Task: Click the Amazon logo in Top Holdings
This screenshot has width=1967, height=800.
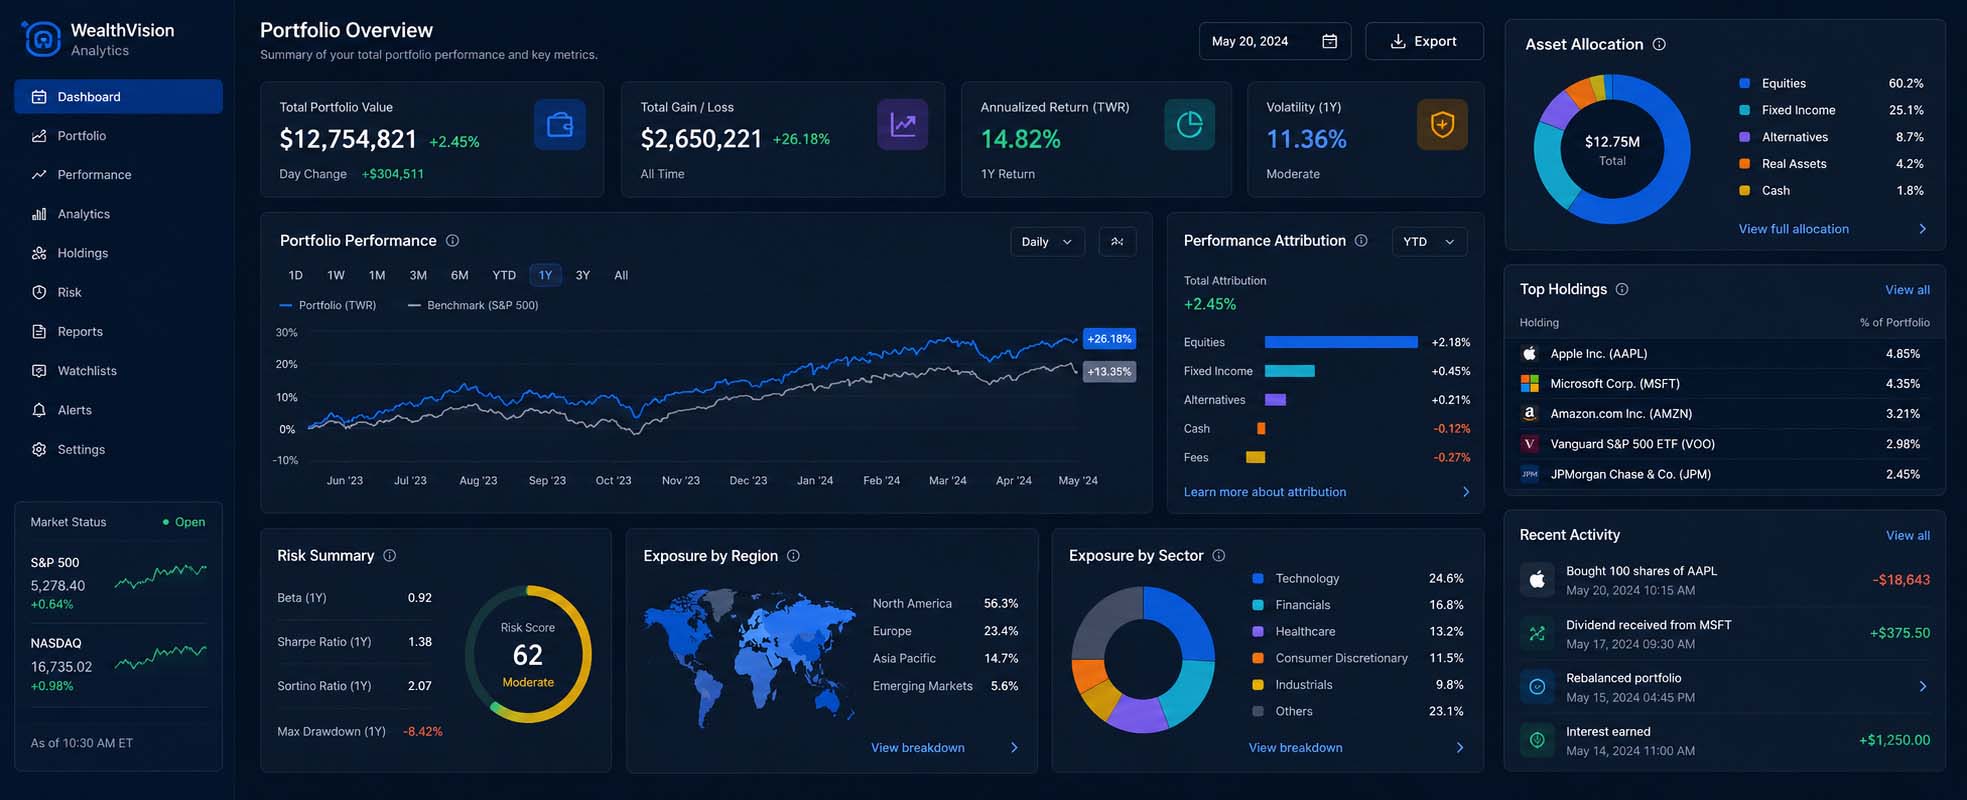Action: coord(1529,413)
